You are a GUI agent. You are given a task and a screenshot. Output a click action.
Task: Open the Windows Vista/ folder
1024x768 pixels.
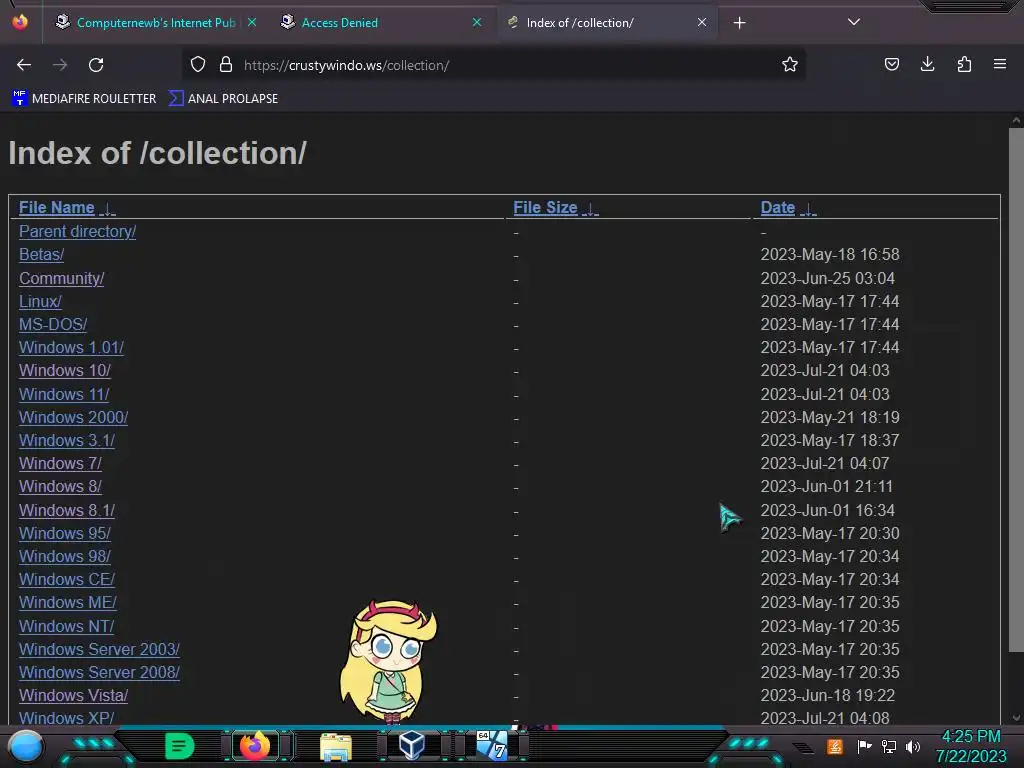73,696
